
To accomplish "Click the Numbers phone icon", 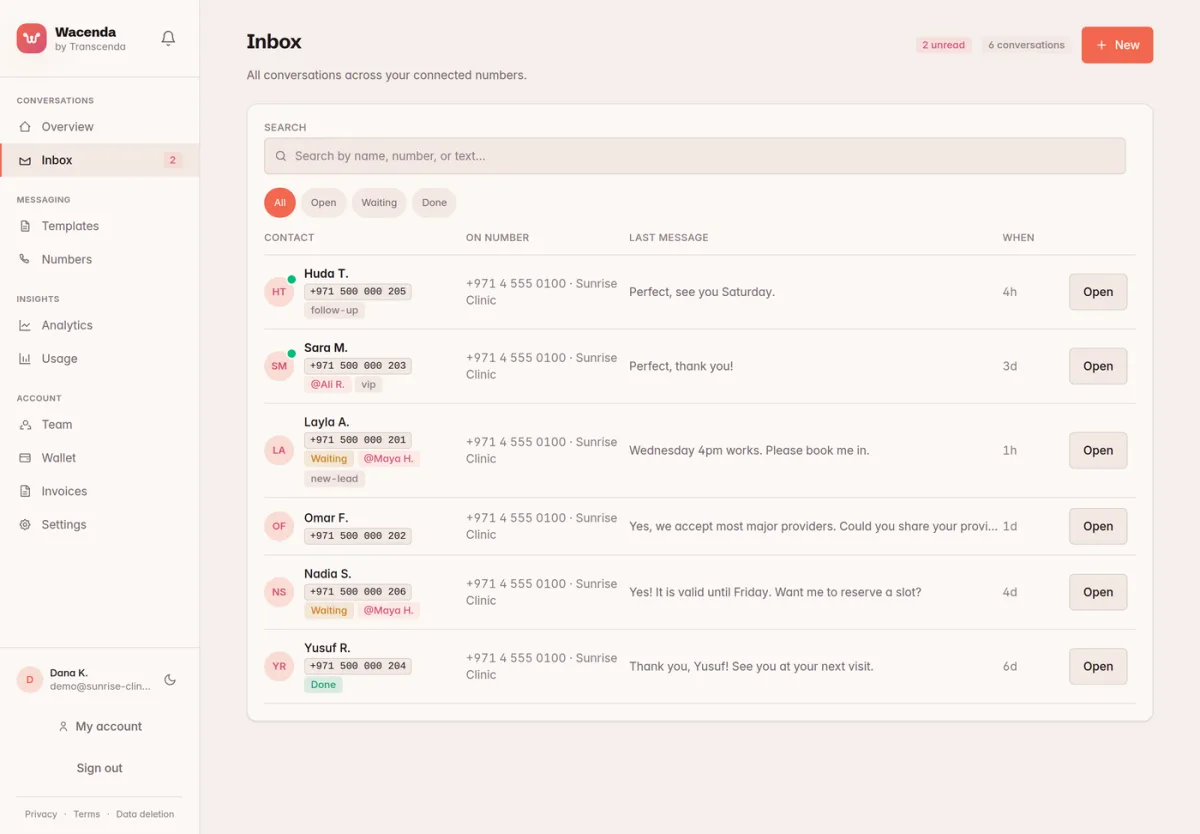I will coord(25,259).
